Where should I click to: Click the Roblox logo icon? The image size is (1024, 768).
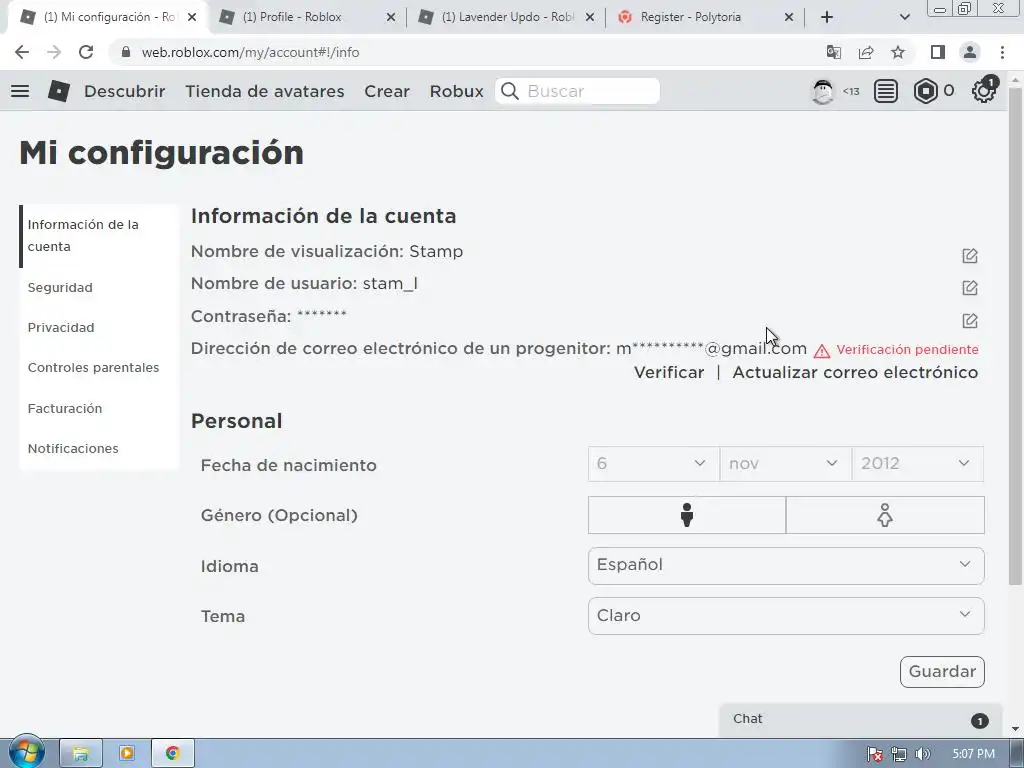(59, 91)
